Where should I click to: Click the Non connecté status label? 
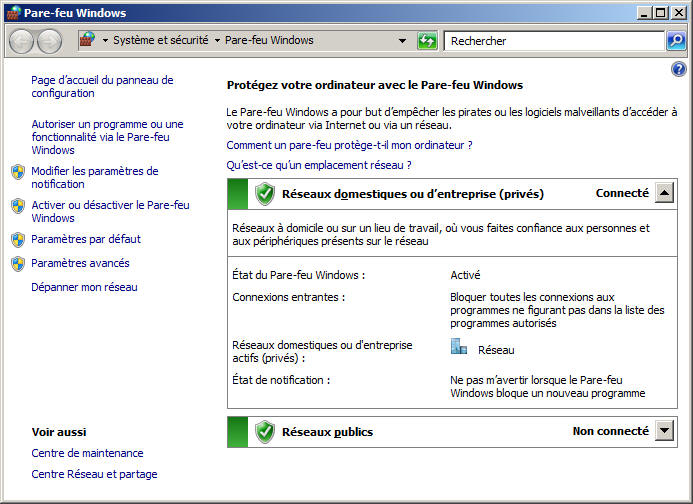(x=611, y=431)
